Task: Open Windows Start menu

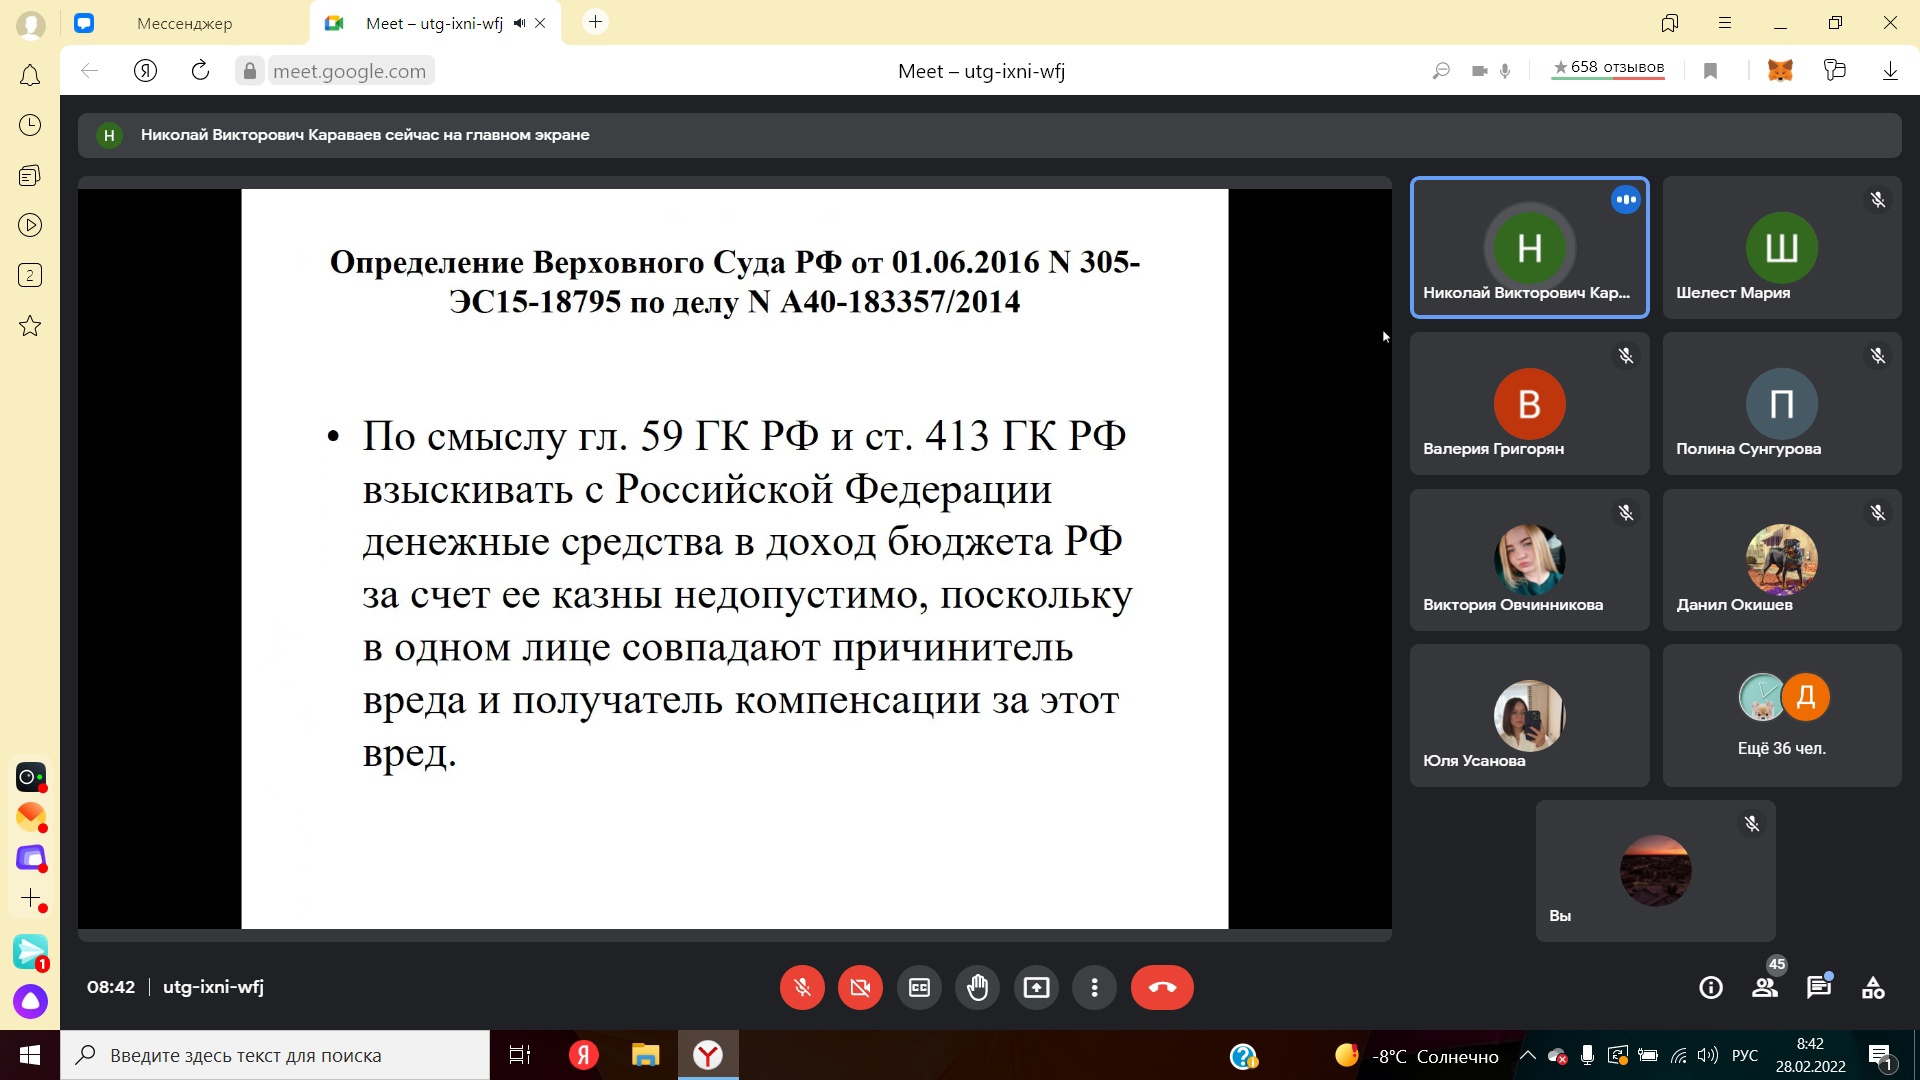Action: coord(30,1055)
